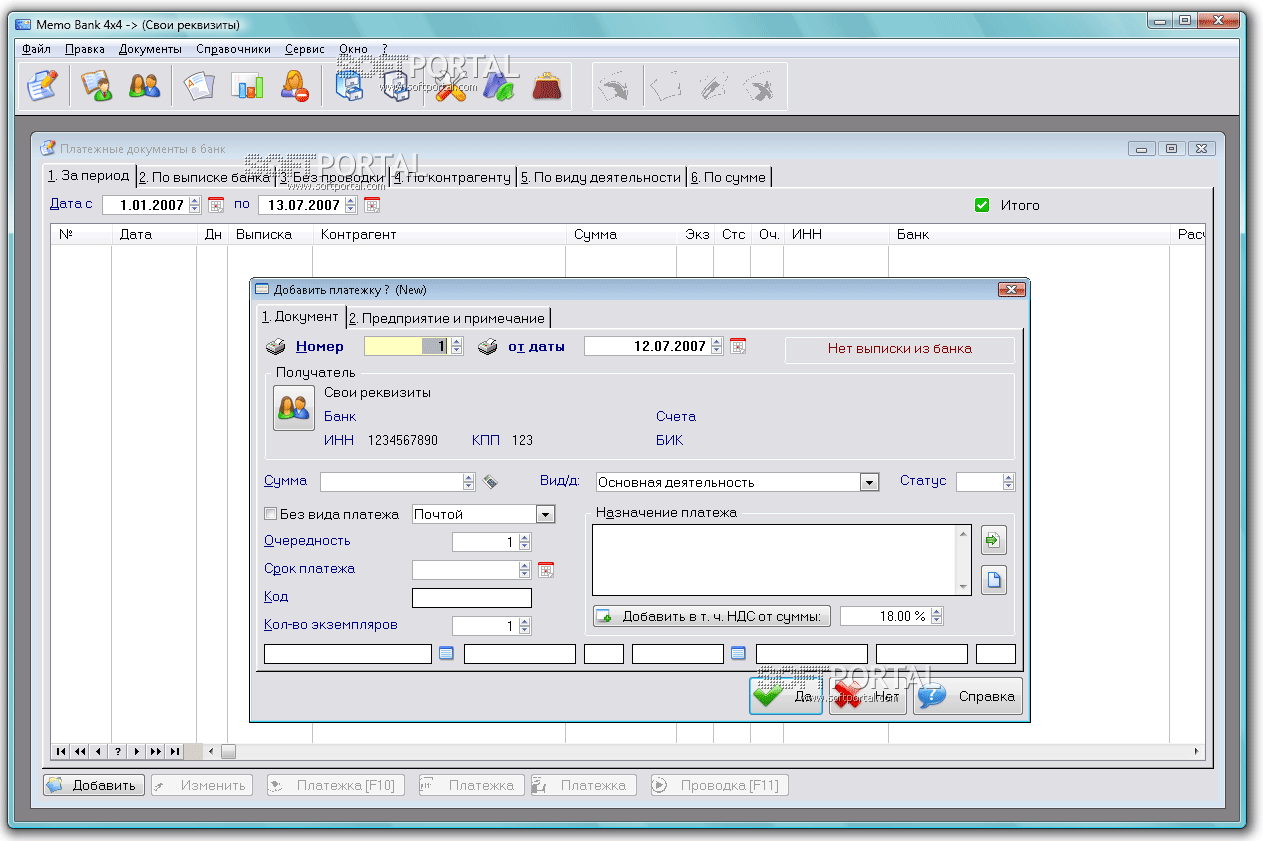Click the two-people recipient selection button
The height and width of the screenshot is (841, 1263).
(x=293, y=407)
